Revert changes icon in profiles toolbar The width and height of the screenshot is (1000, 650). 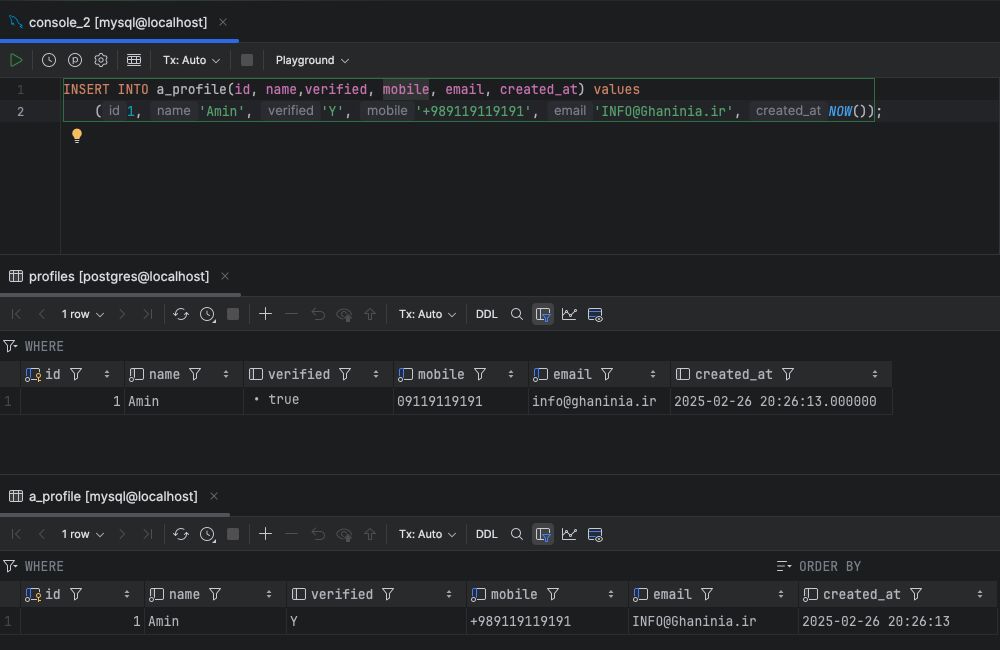318,314
